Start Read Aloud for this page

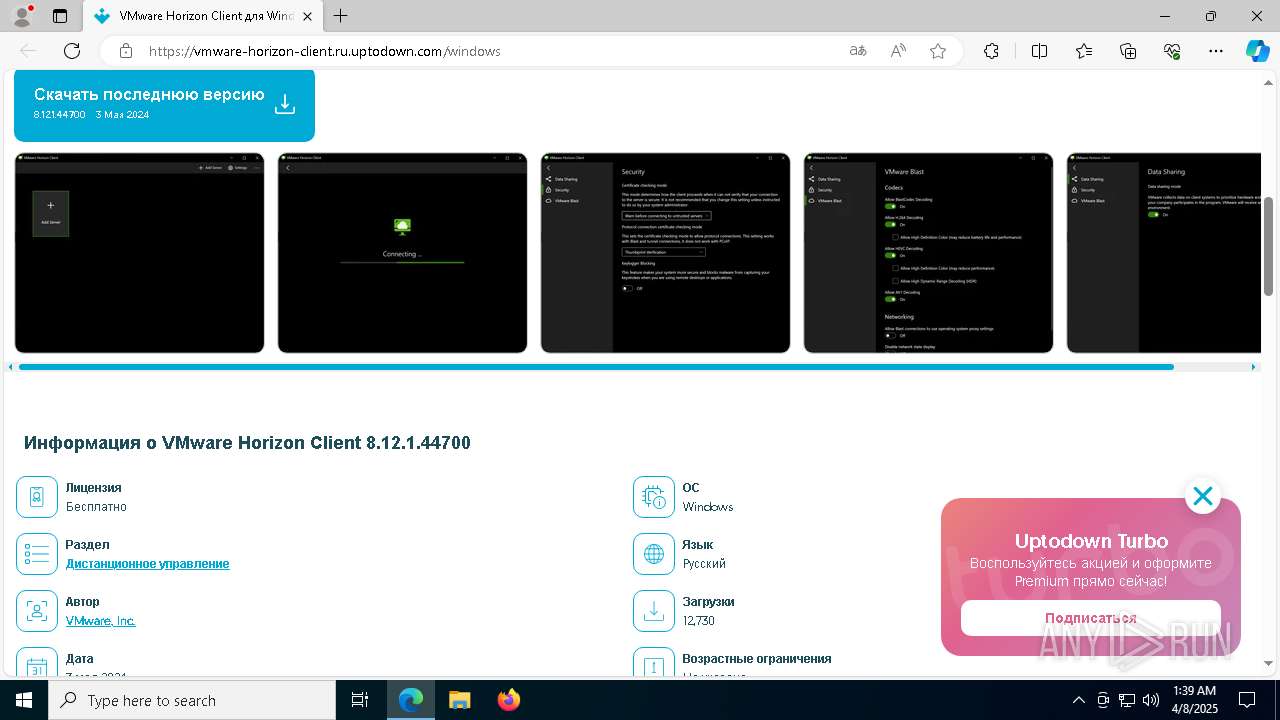point(898,51)
